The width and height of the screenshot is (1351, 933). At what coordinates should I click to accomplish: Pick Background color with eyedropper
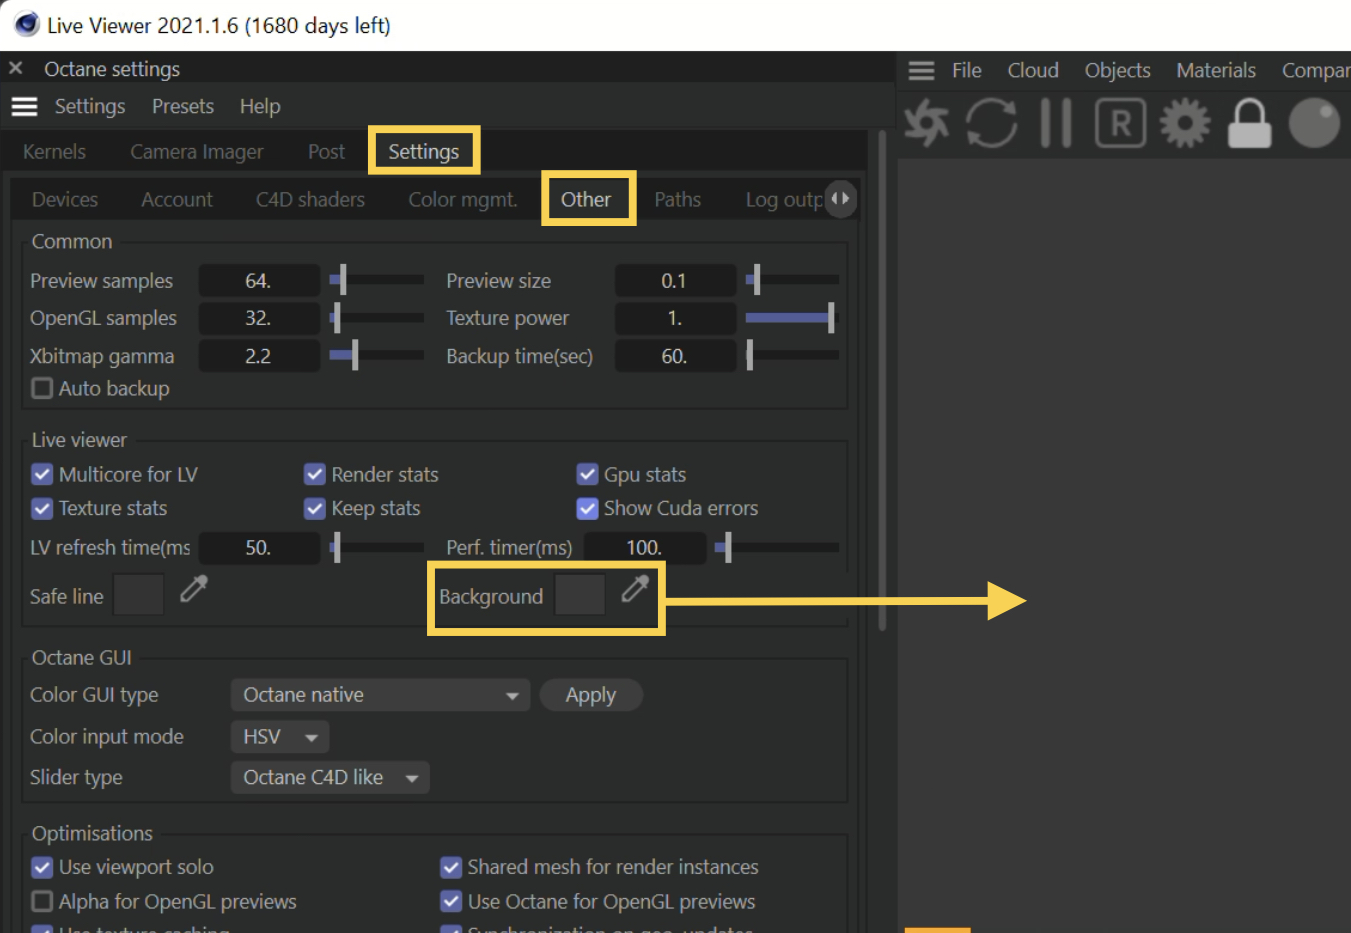coord(635,589)
